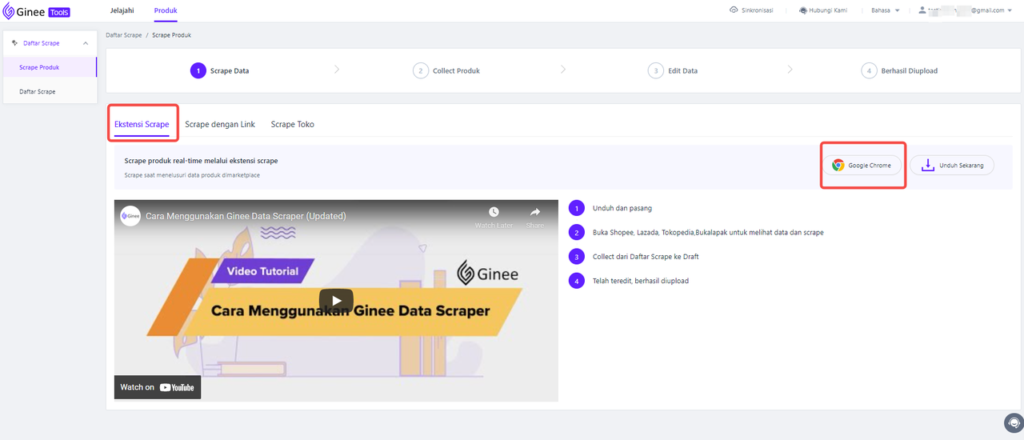Collapse the Daftar Scrape sidebar group
This screenshot has height=440, width=1024.
pos(86,43)
